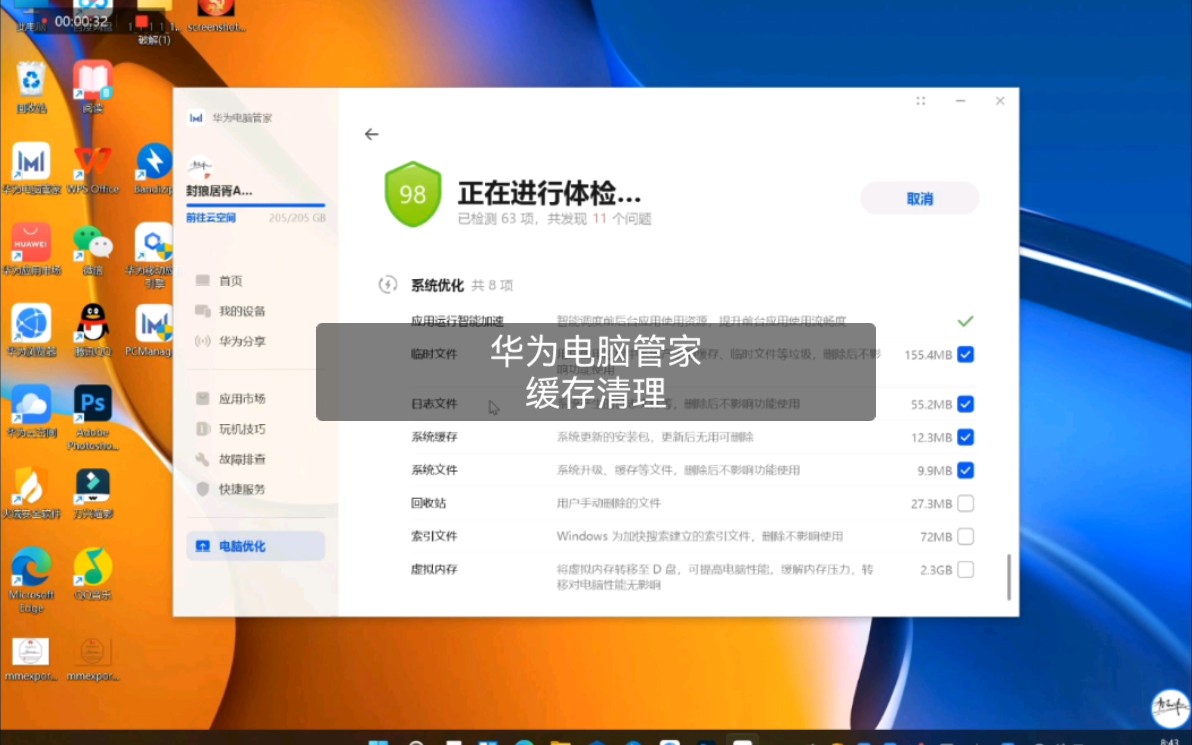Viewport: 1192px width, 745px height.
Task: Click the back arrow in PC Manager
Action: point(371,135)
